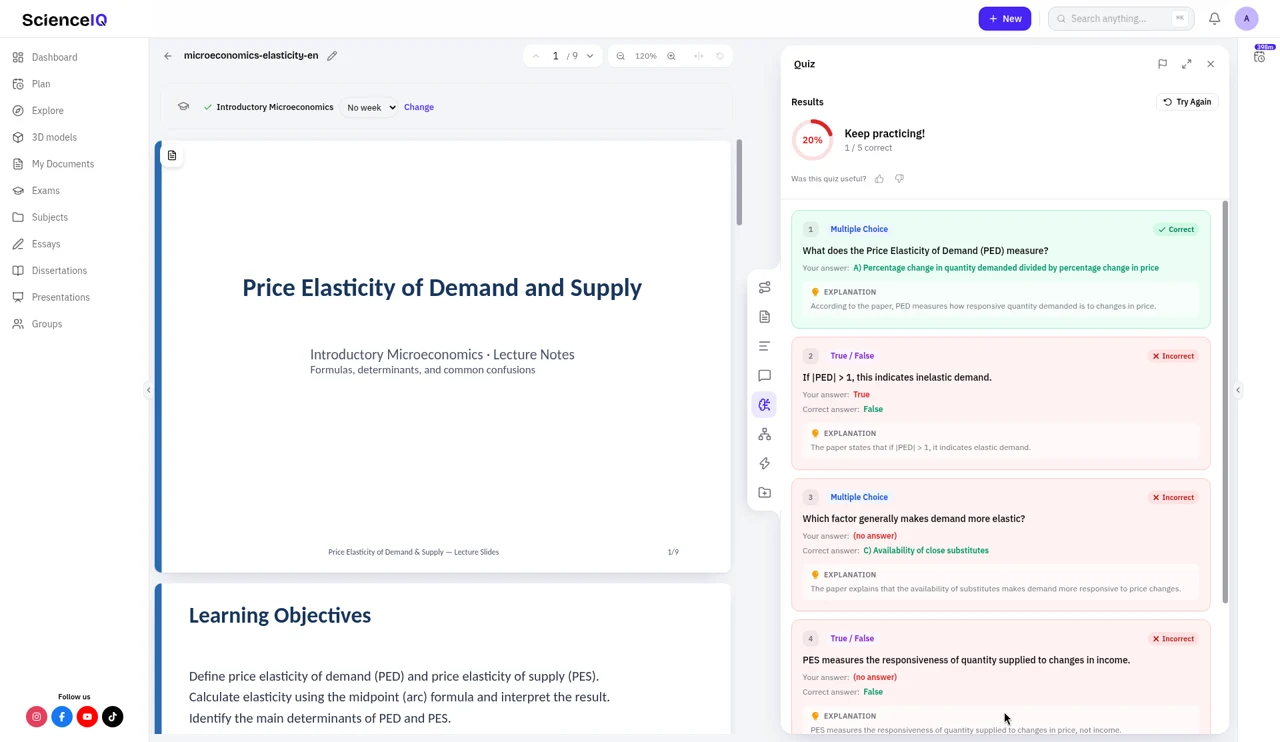Open the chat tool in side toolbar
1280x742 pixels.
[764, 376]
